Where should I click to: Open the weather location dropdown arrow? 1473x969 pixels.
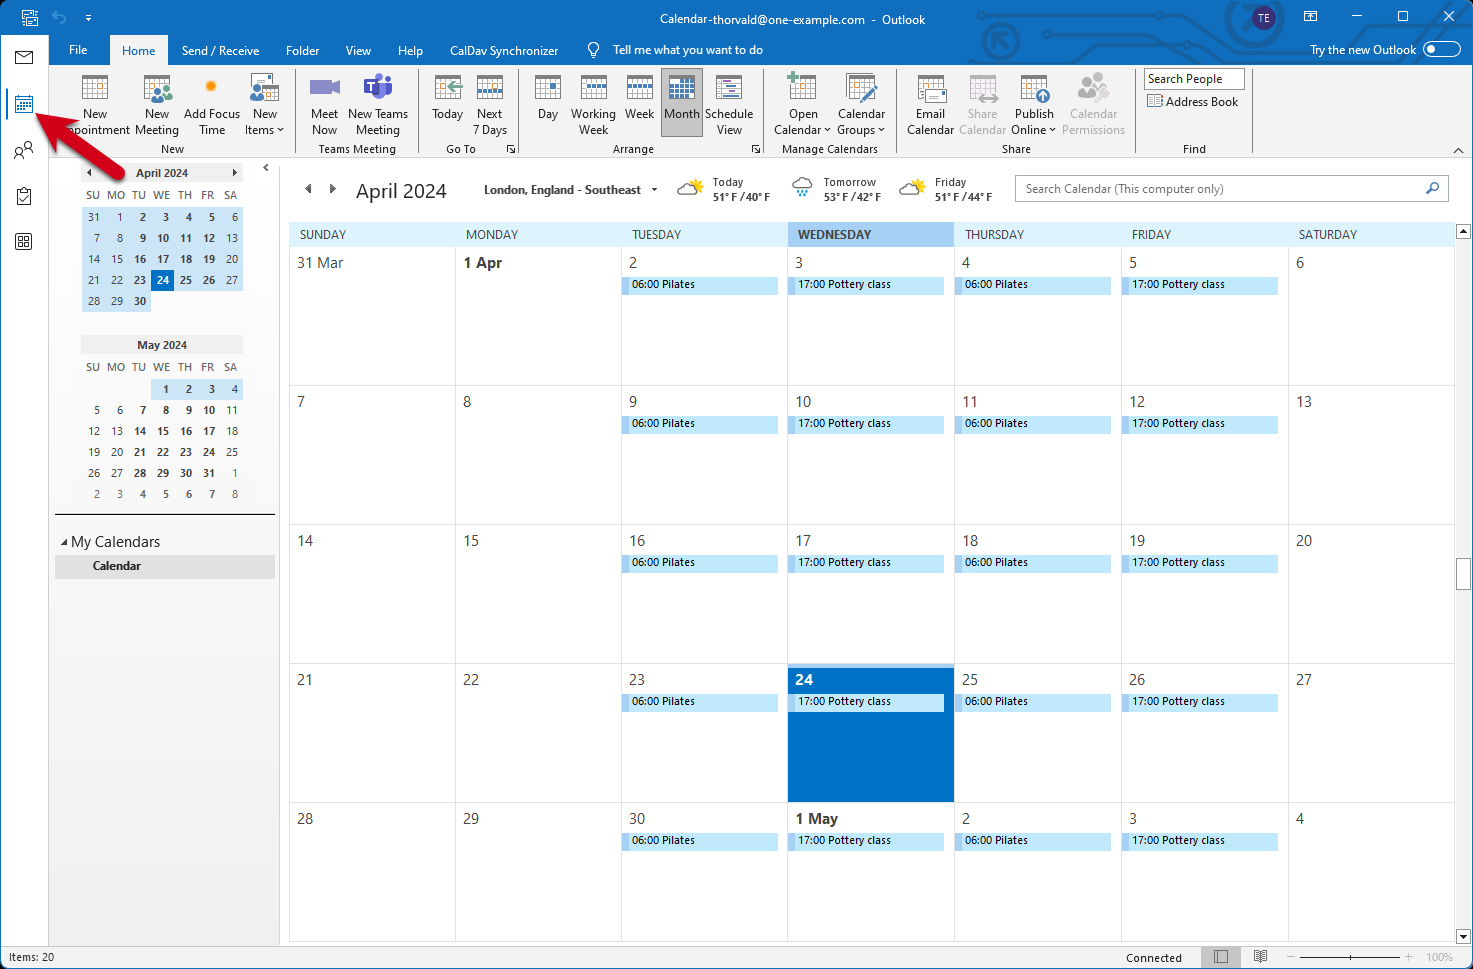[x=655, y=190]
